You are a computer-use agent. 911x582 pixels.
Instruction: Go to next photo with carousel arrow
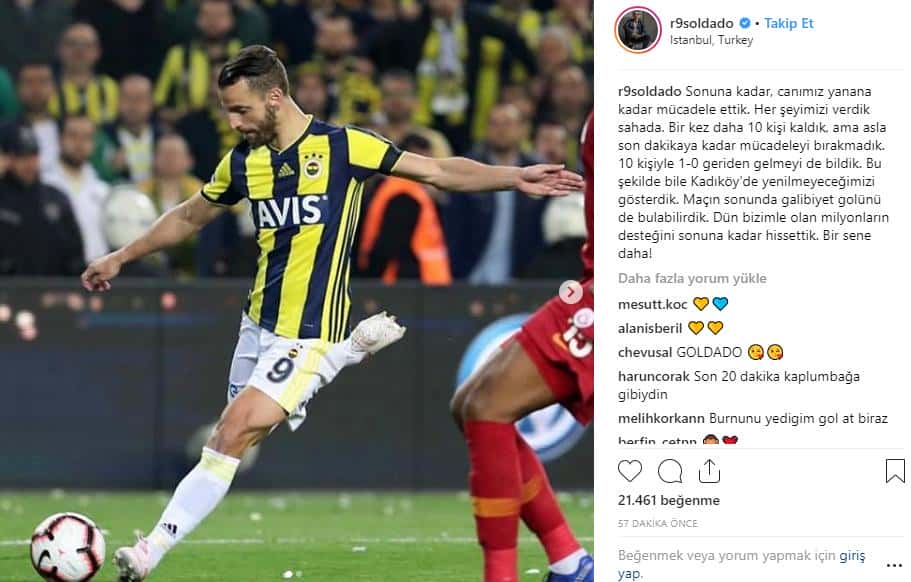point(571,292)
